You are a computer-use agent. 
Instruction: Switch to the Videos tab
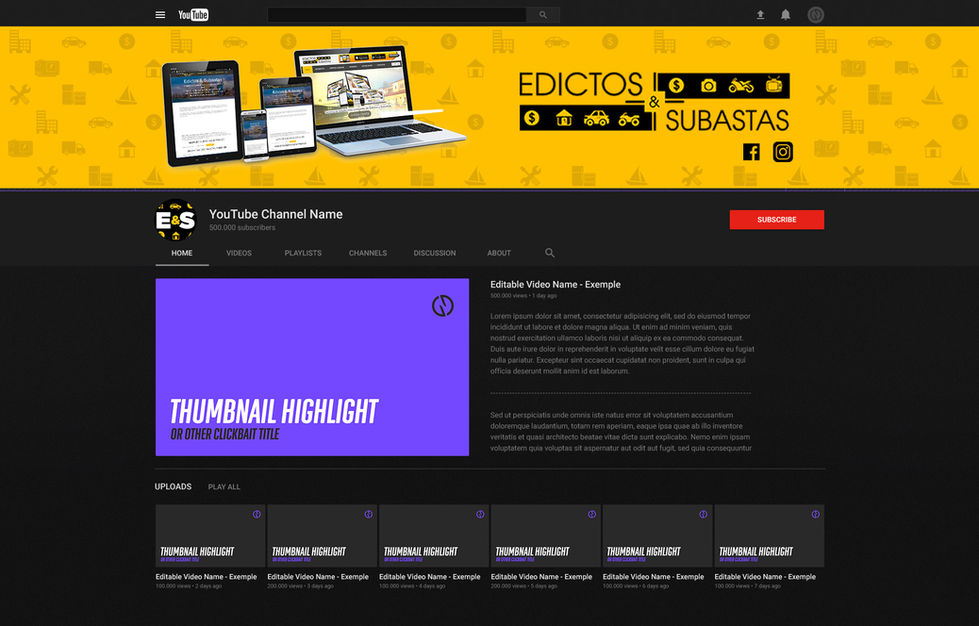(x=239, y=253)
